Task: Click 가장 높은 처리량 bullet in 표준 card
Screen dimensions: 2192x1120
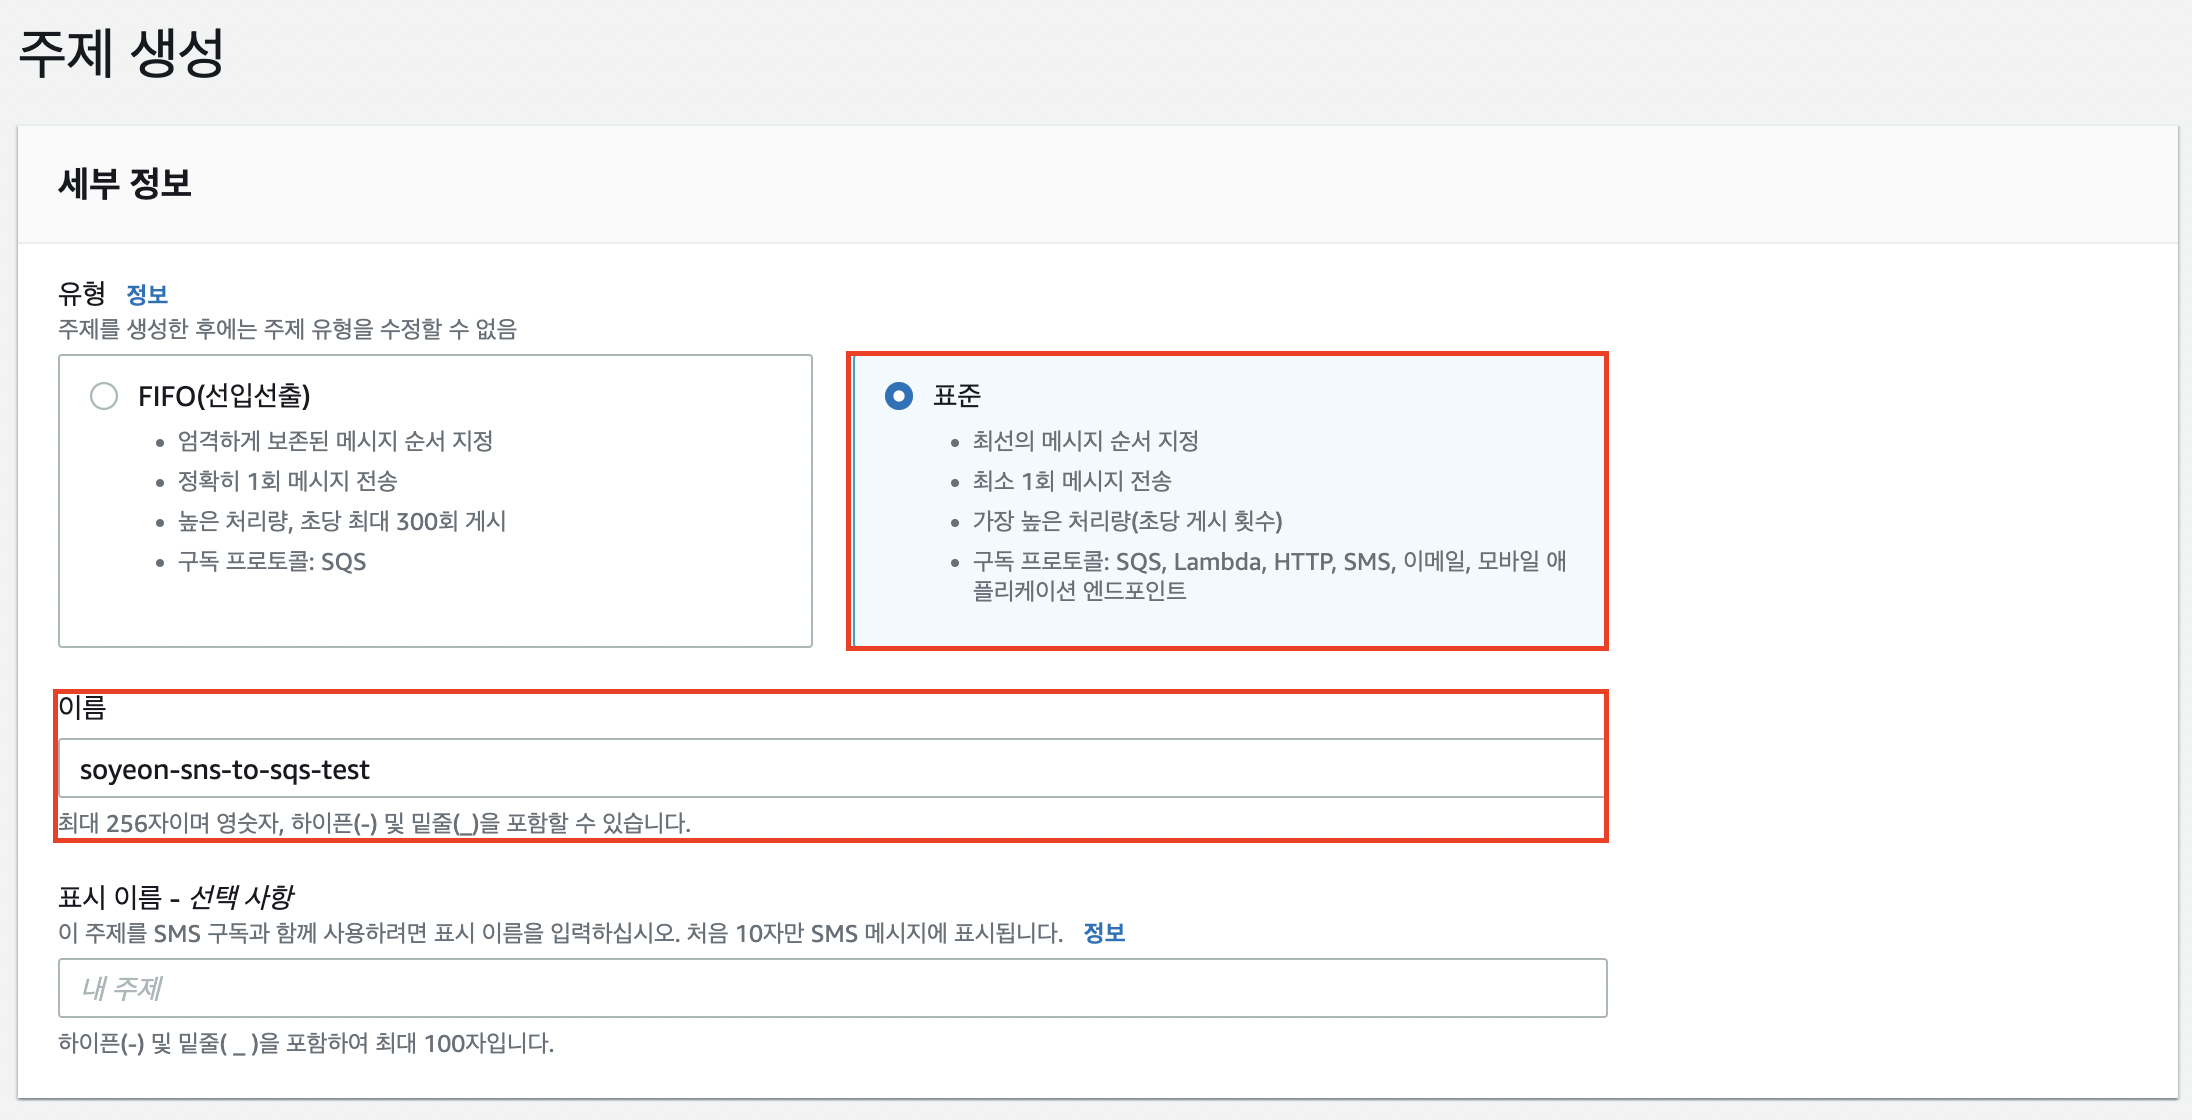Action: [x=1127, y=521]
